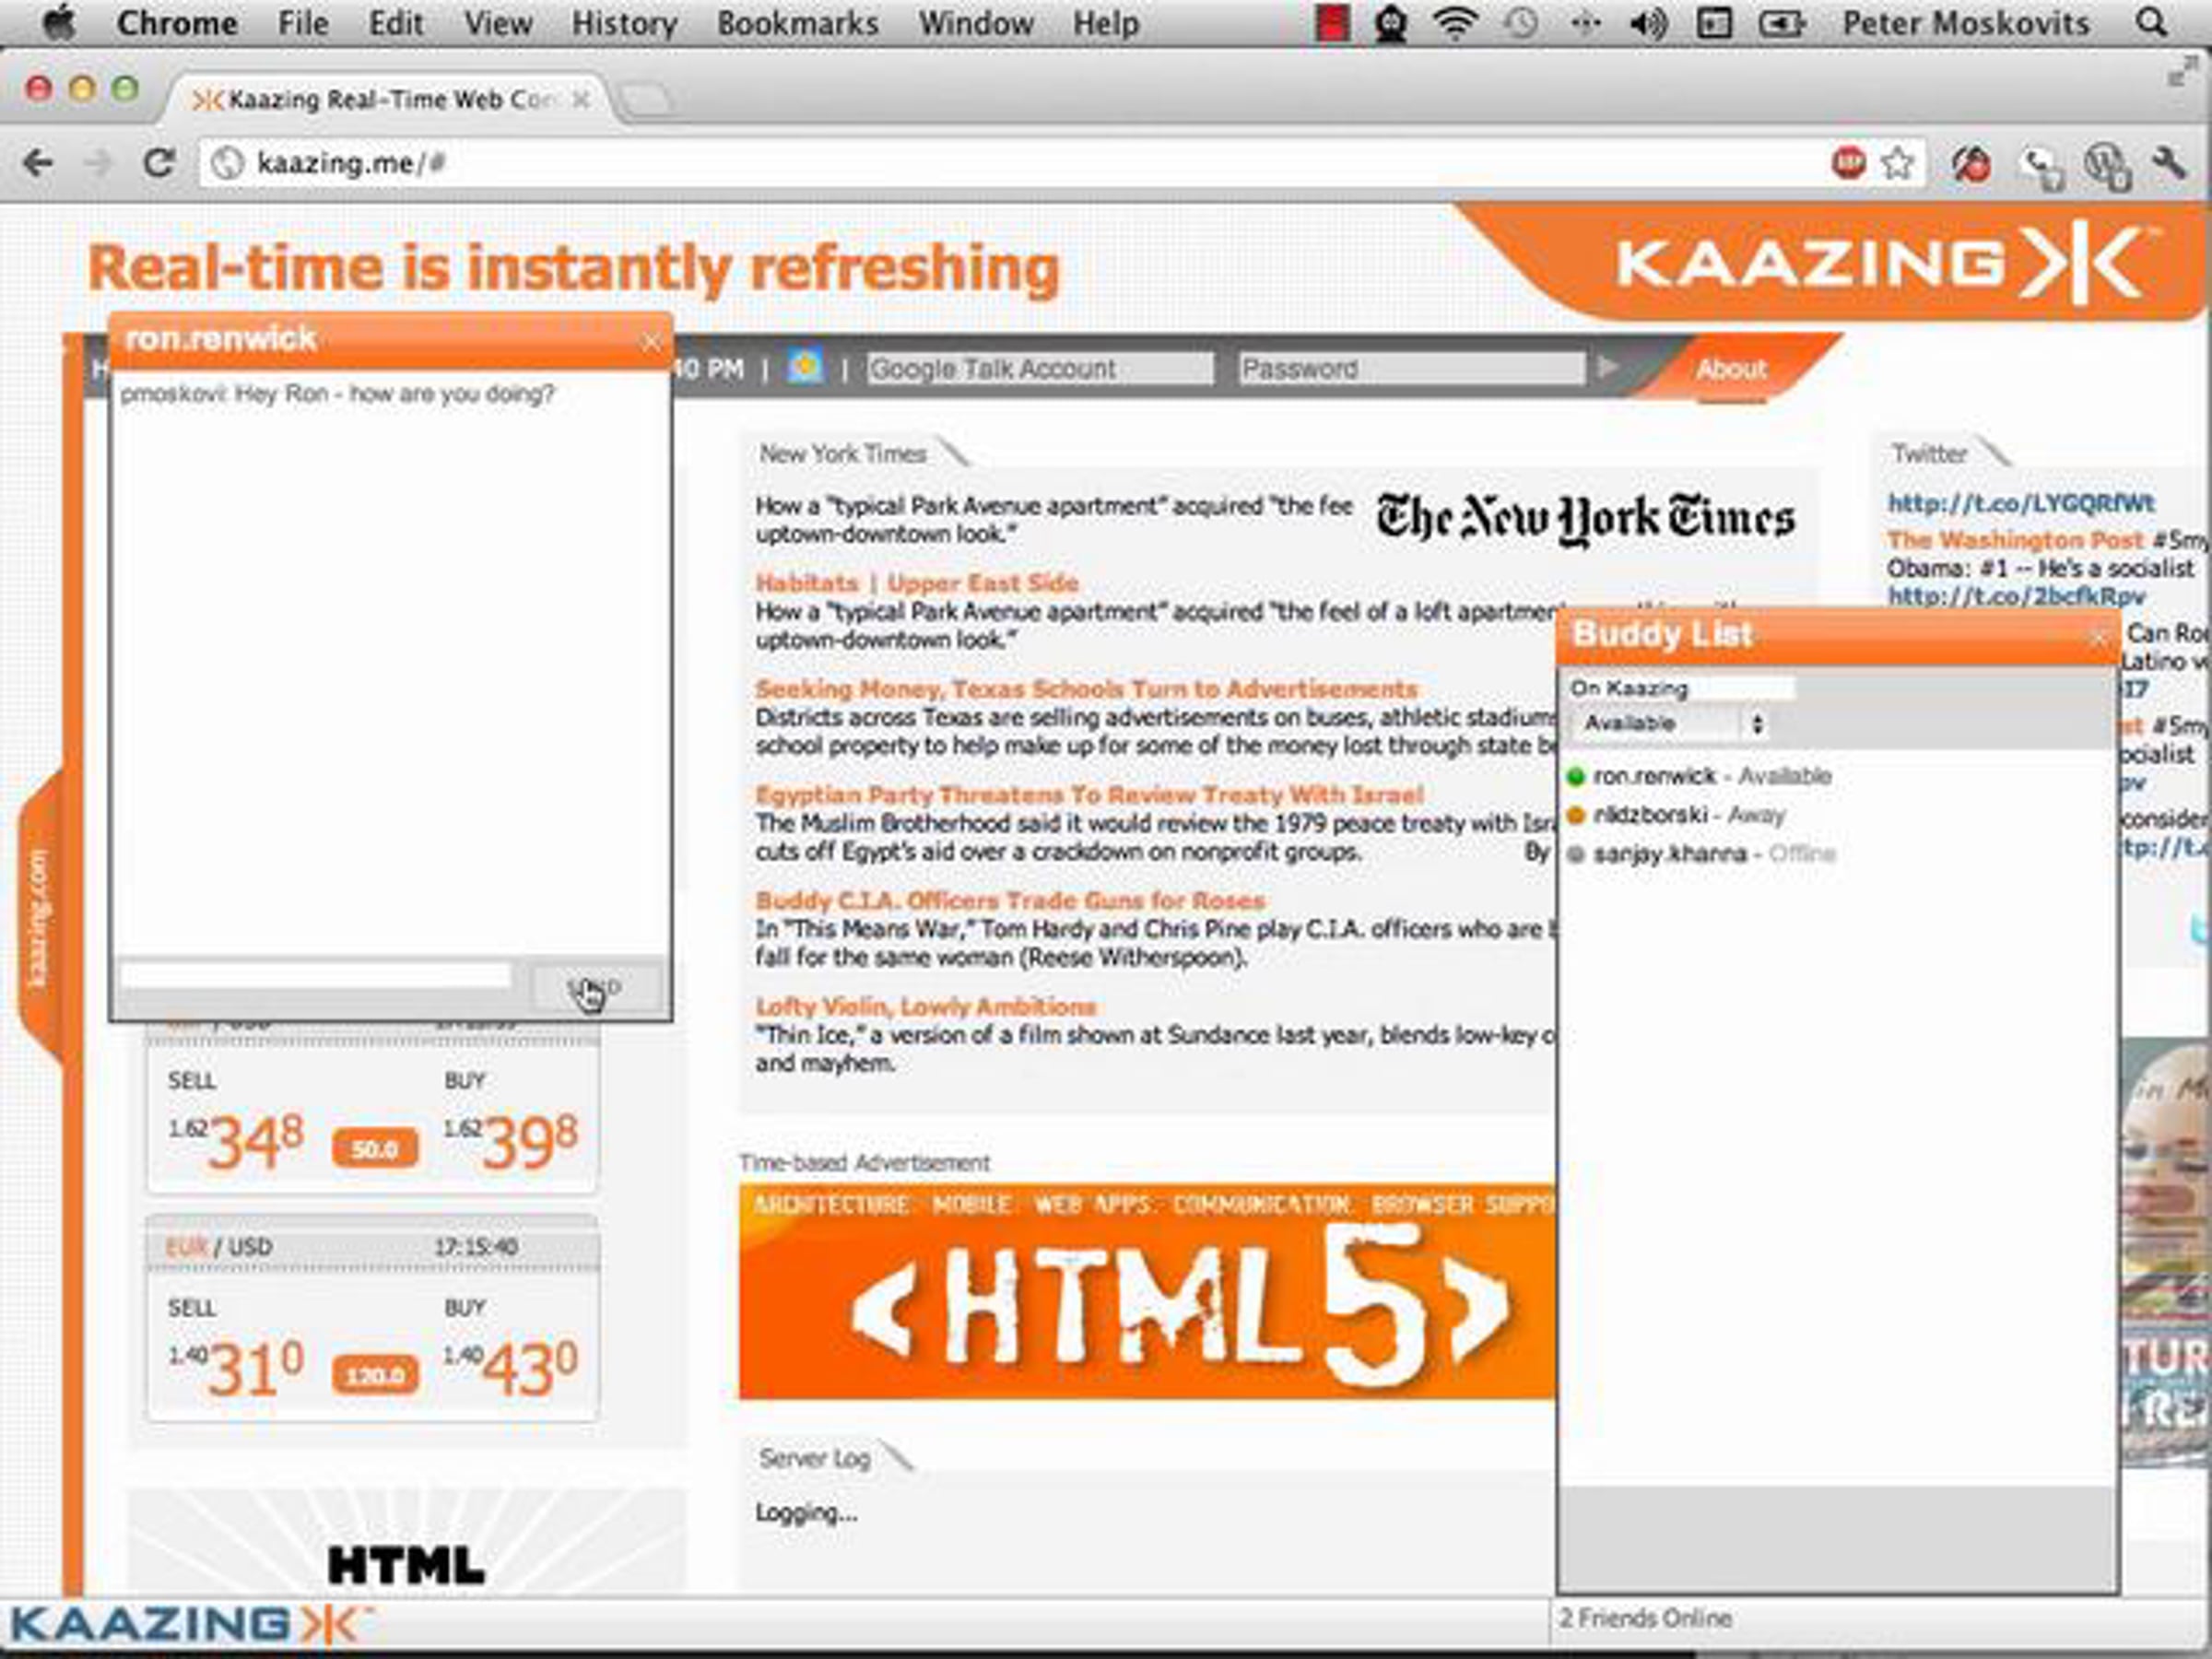Open the Lofty Violin, Lowly Ambitions article
Image resolution: width=2212 pixels, height=1659 pixels.
pyautogui.click(x=926, y=1007)
